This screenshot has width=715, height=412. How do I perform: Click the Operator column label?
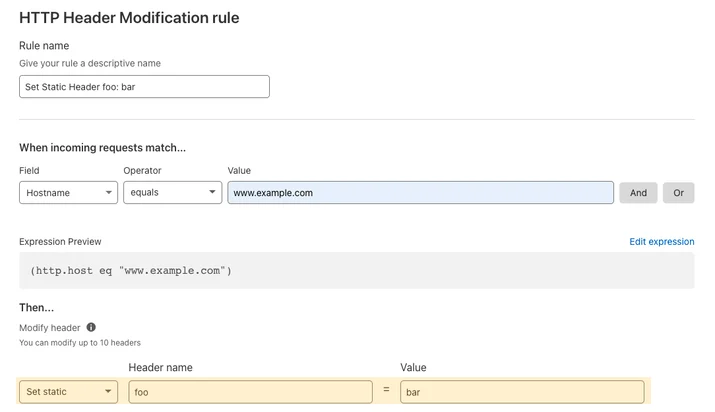point(142,170)
